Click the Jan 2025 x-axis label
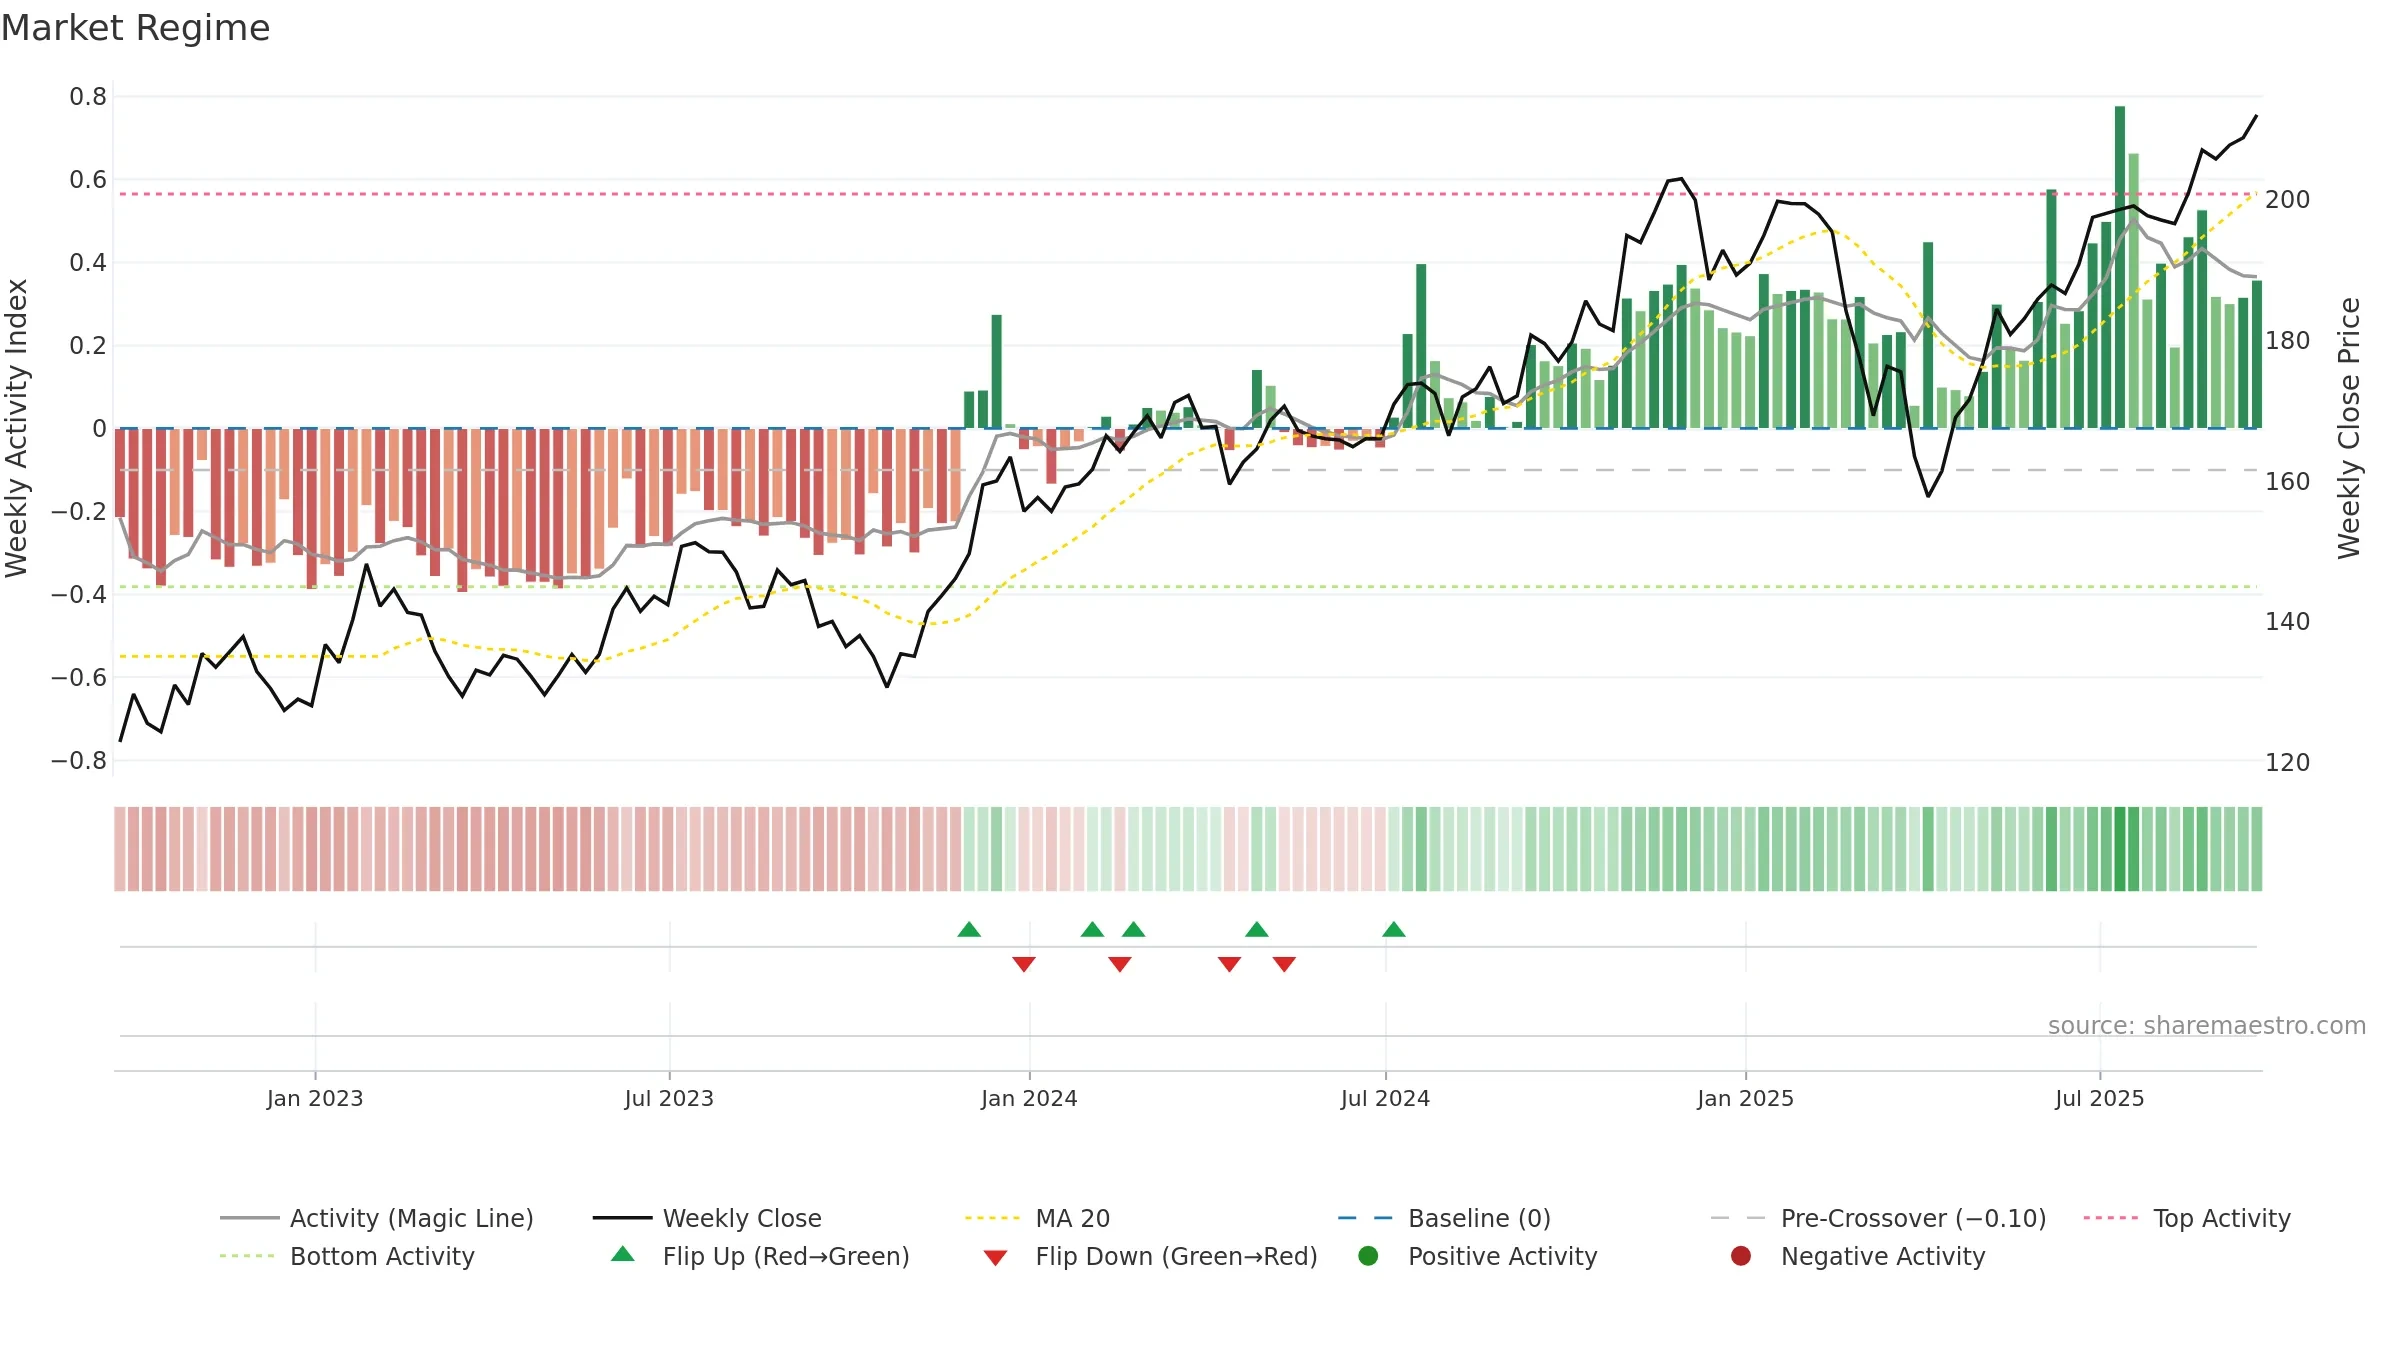The width and height of the screenshot is (2400, 1350). pyautogui.click(x=1745, y=1098)
